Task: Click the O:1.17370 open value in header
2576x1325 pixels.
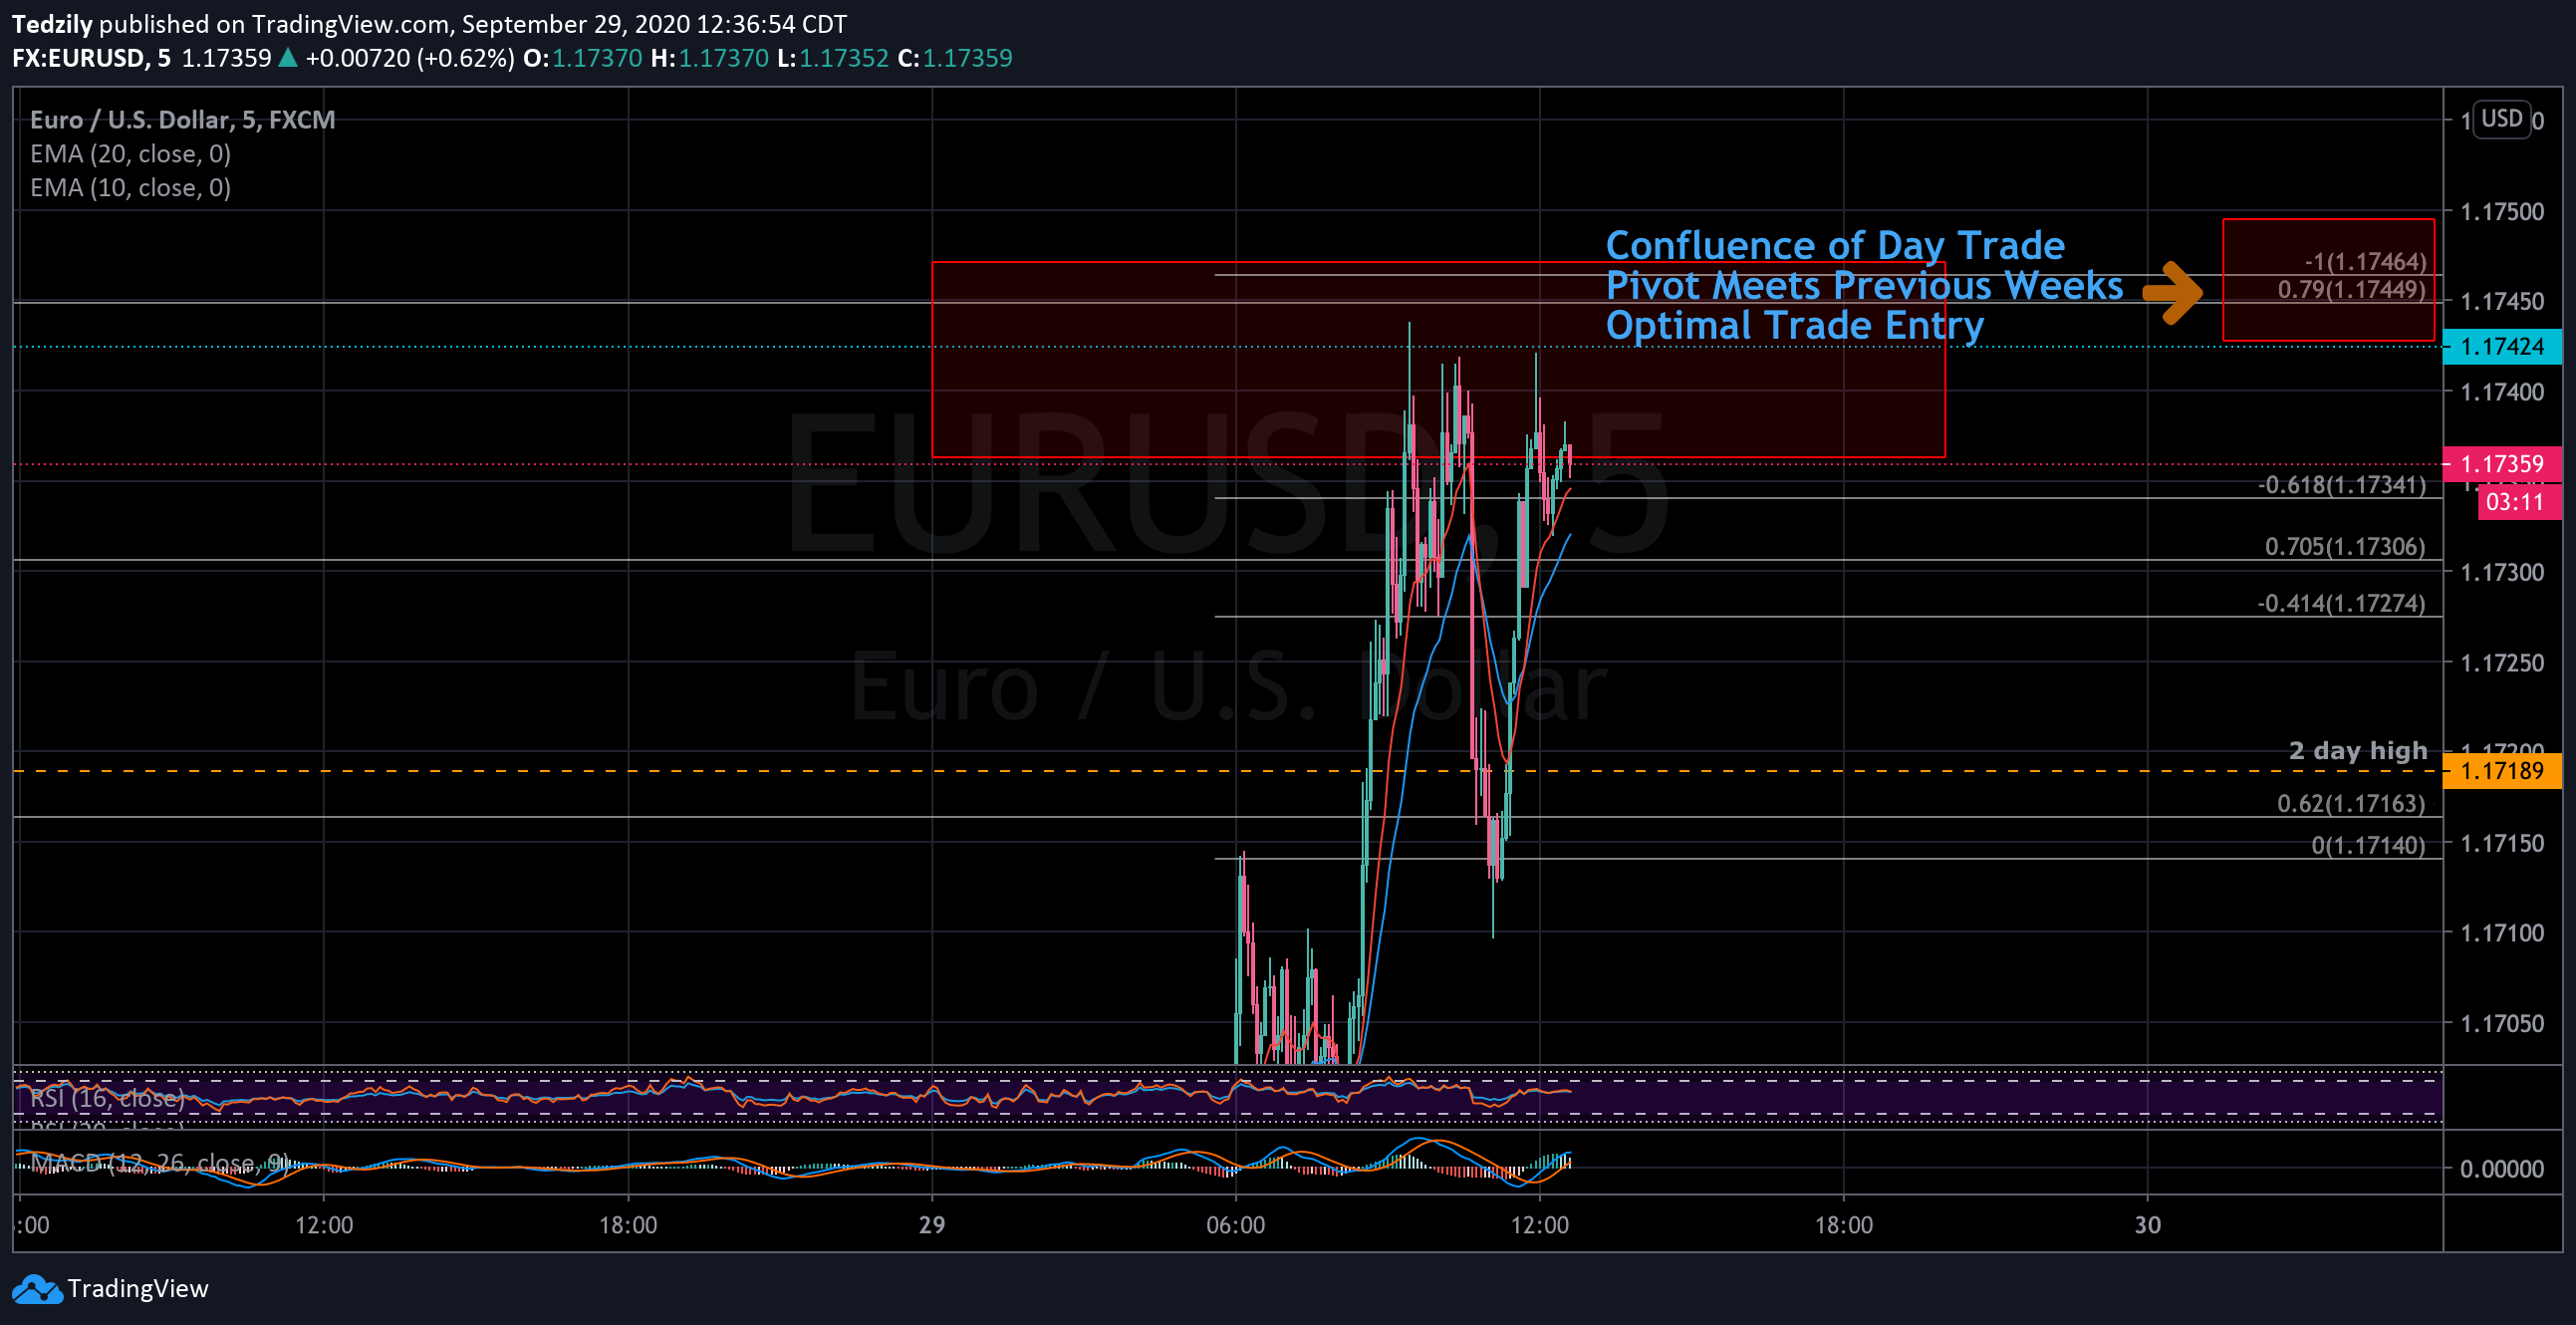Action: point(583,58)
